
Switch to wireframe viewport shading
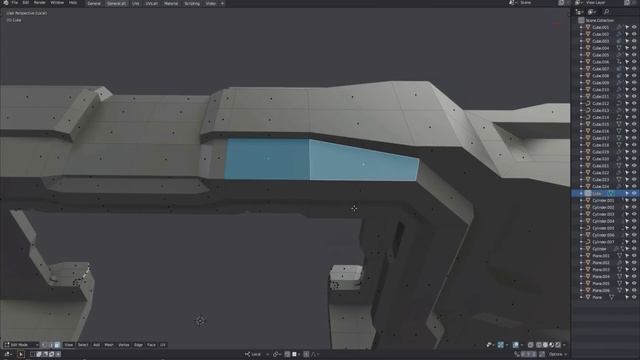click(539, 345)
